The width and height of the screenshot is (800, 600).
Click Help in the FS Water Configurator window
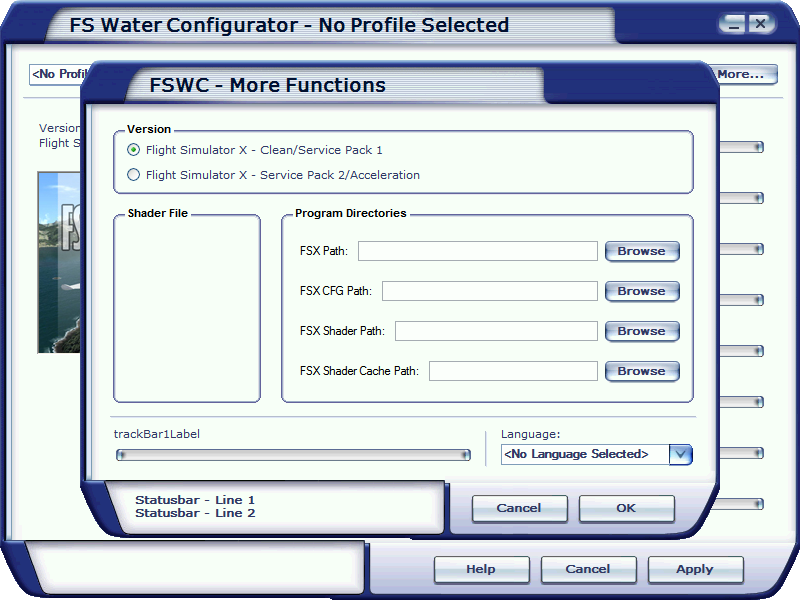coord(481,569)
